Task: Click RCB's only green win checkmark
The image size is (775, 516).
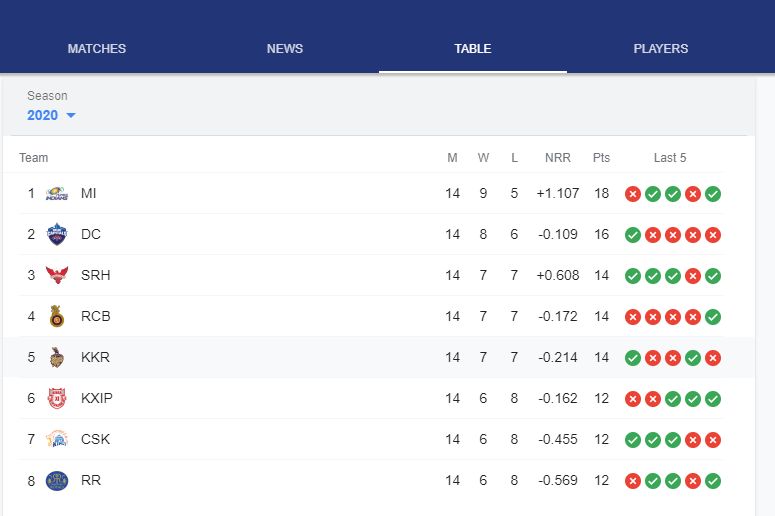Action: (x=713, y=317)
